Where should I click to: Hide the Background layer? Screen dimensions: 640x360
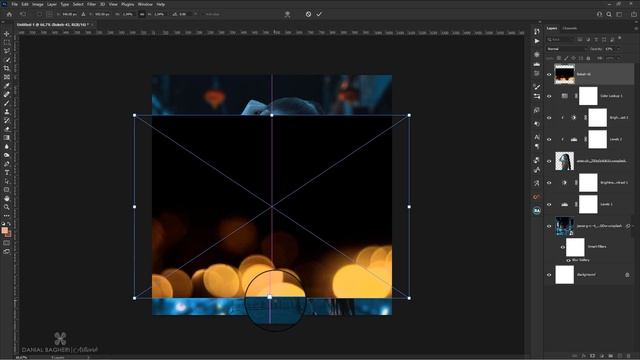point(549,275)
